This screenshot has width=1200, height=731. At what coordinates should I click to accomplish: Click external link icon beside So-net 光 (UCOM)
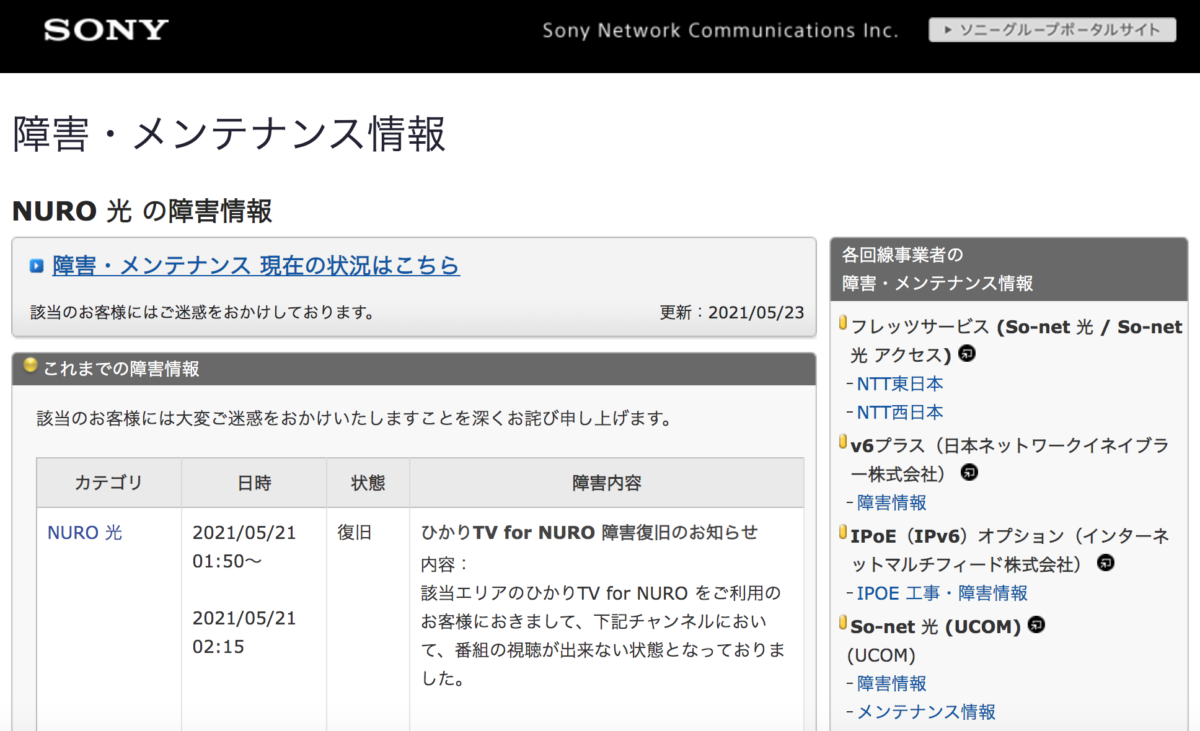pyautogui.click(x=1037, y=625)
